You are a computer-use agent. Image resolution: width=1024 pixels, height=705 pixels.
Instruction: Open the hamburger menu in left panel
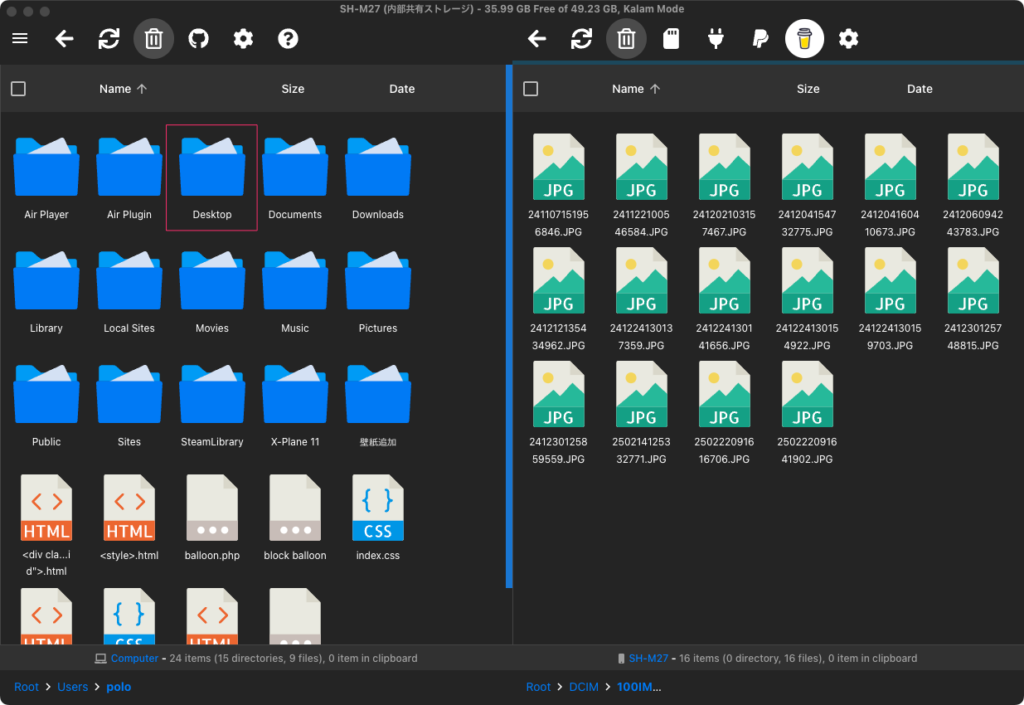20,39
